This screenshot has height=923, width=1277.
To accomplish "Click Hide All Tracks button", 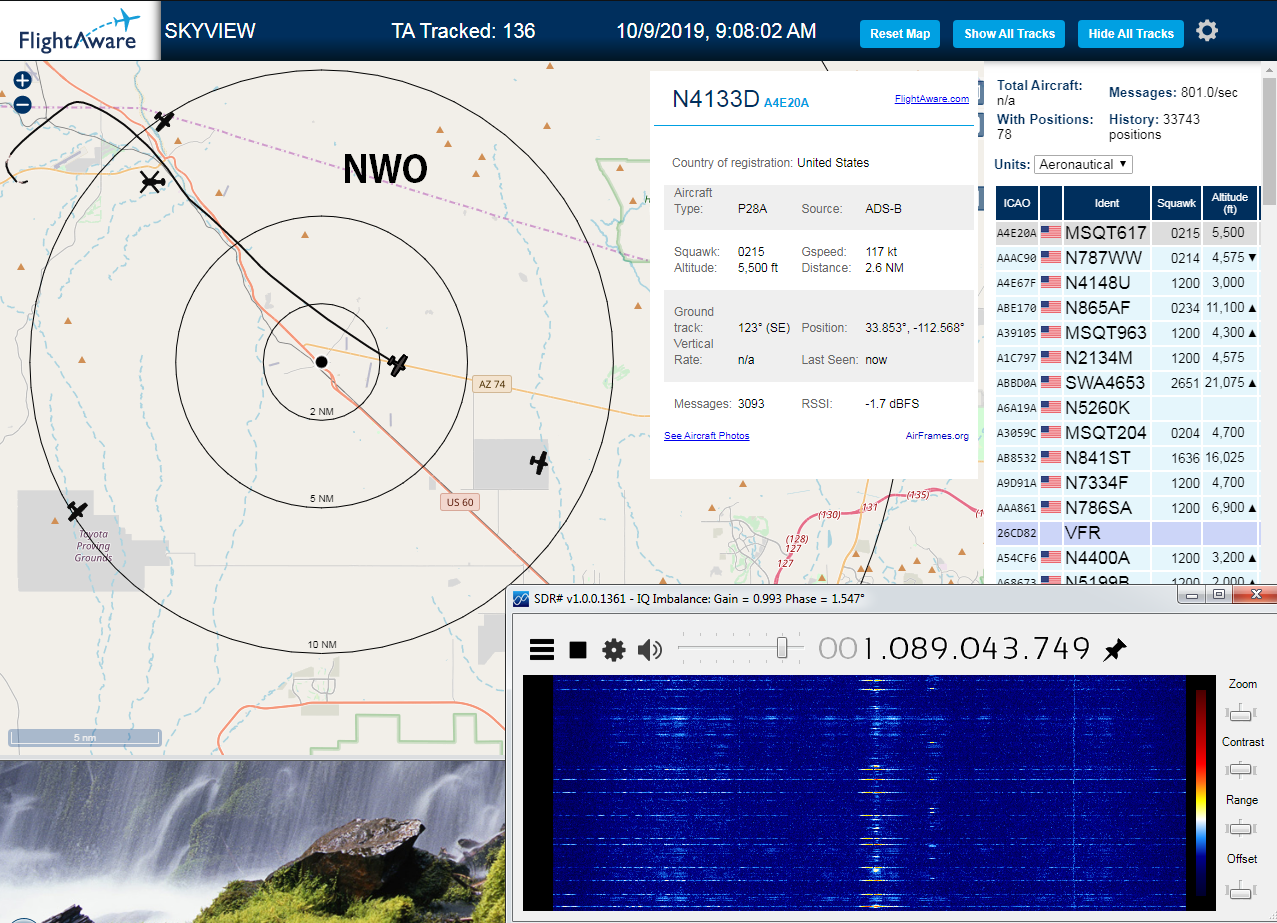I will 1131,33.
